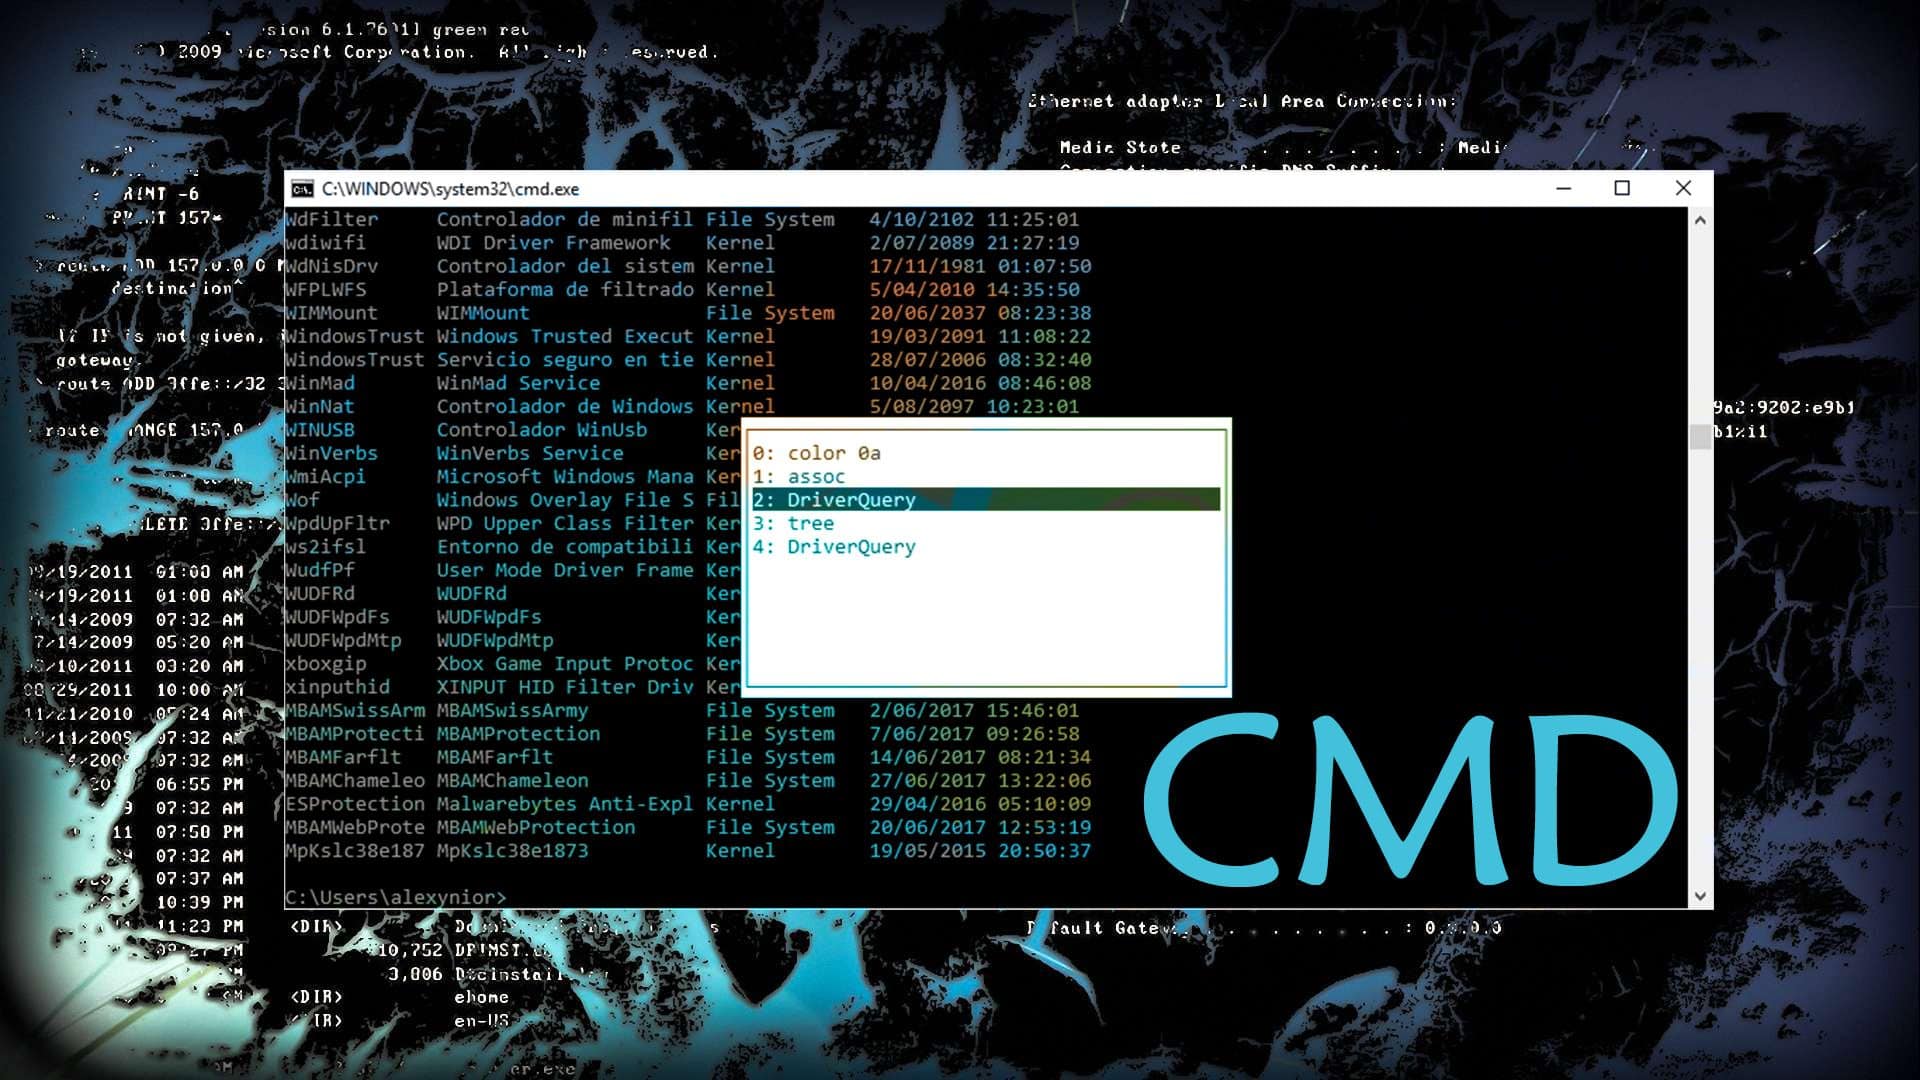Click the cmd.exe title bar icon
Viewport: 1920px width, 1080px height.
(x=302, y=189)
